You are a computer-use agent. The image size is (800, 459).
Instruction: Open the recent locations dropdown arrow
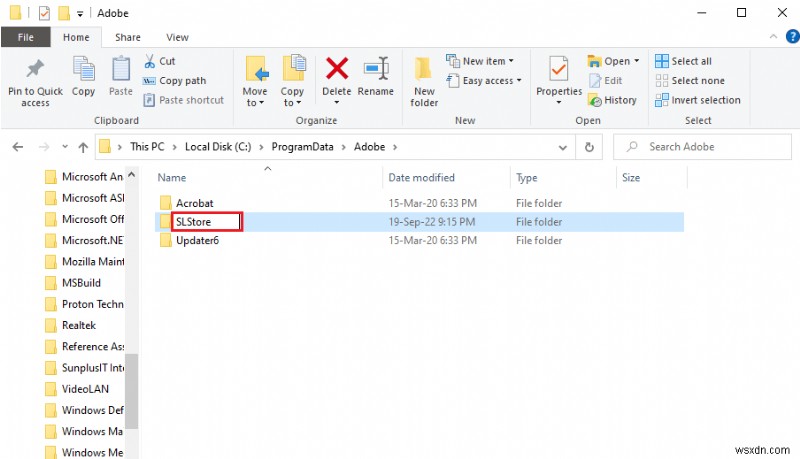(65, 147)
